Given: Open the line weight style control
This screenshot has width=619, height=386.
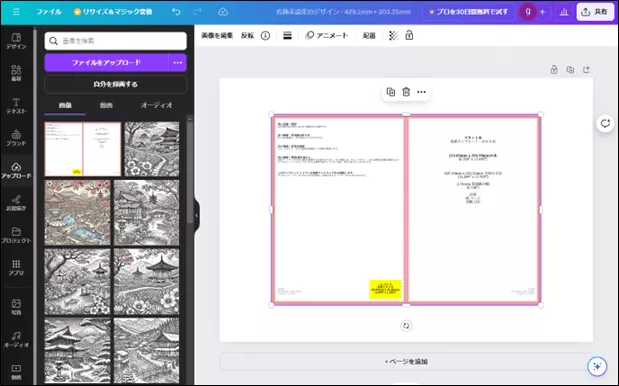Looking at the screenshot, I should click(287, 36).
